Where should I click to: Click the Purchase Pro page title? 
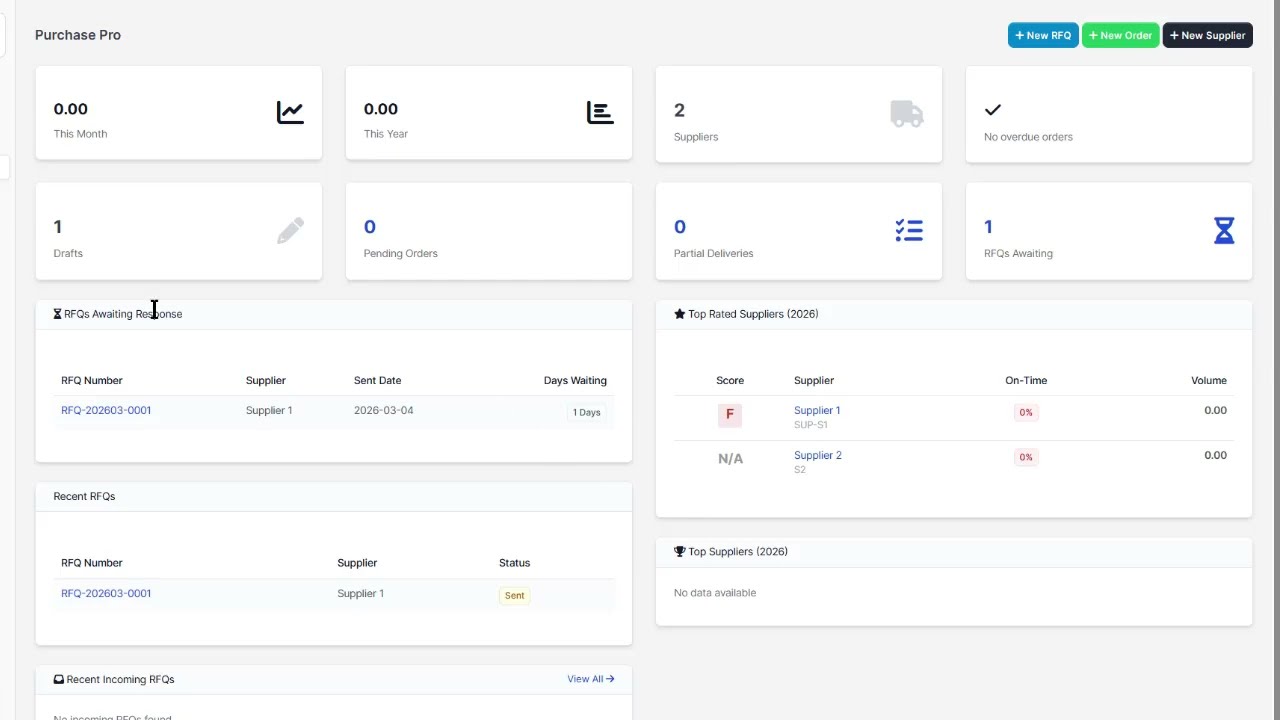(78, 35)
